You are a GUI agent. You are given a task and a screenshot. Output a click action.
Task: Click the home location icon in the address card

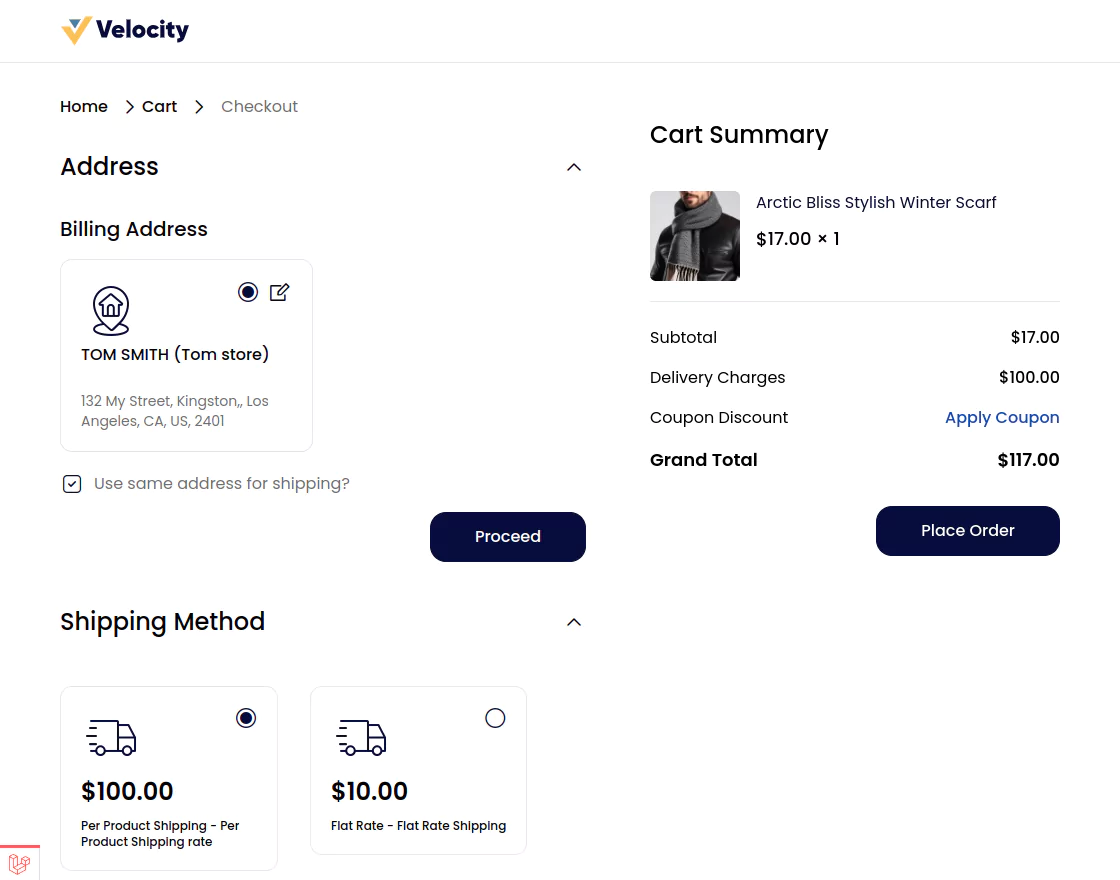[111, 310]
